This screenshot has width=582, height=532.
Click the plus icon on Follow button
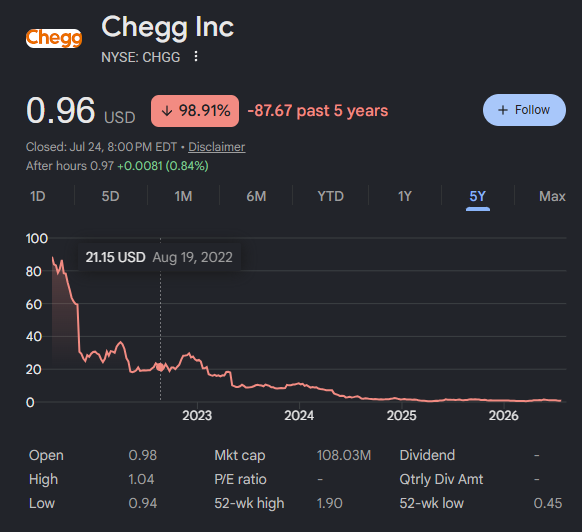[503, 110]
